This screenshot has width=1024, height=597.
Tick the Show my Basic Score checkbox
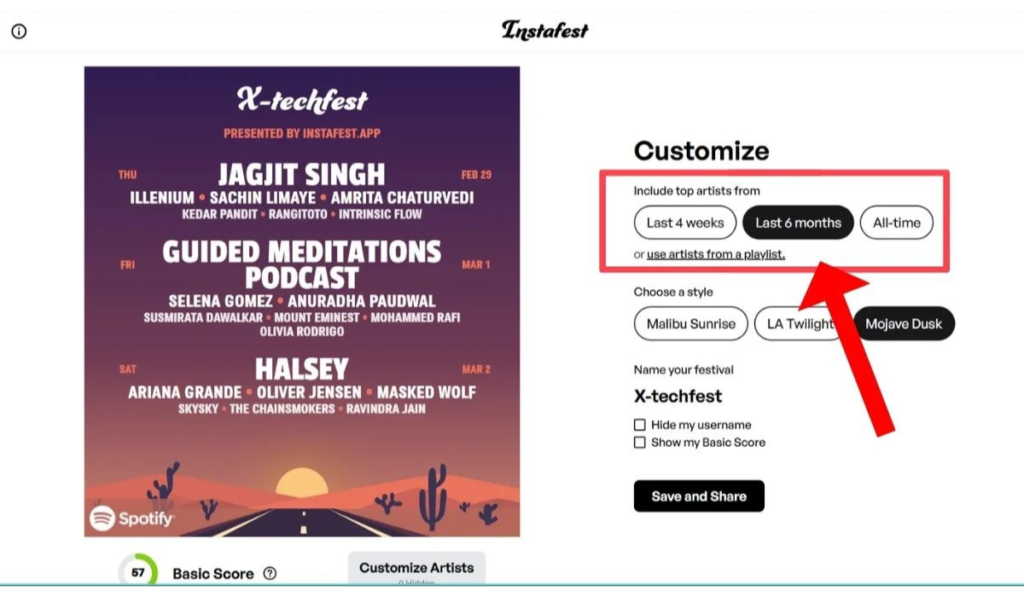pyautogui.click(x=639, y=442)
